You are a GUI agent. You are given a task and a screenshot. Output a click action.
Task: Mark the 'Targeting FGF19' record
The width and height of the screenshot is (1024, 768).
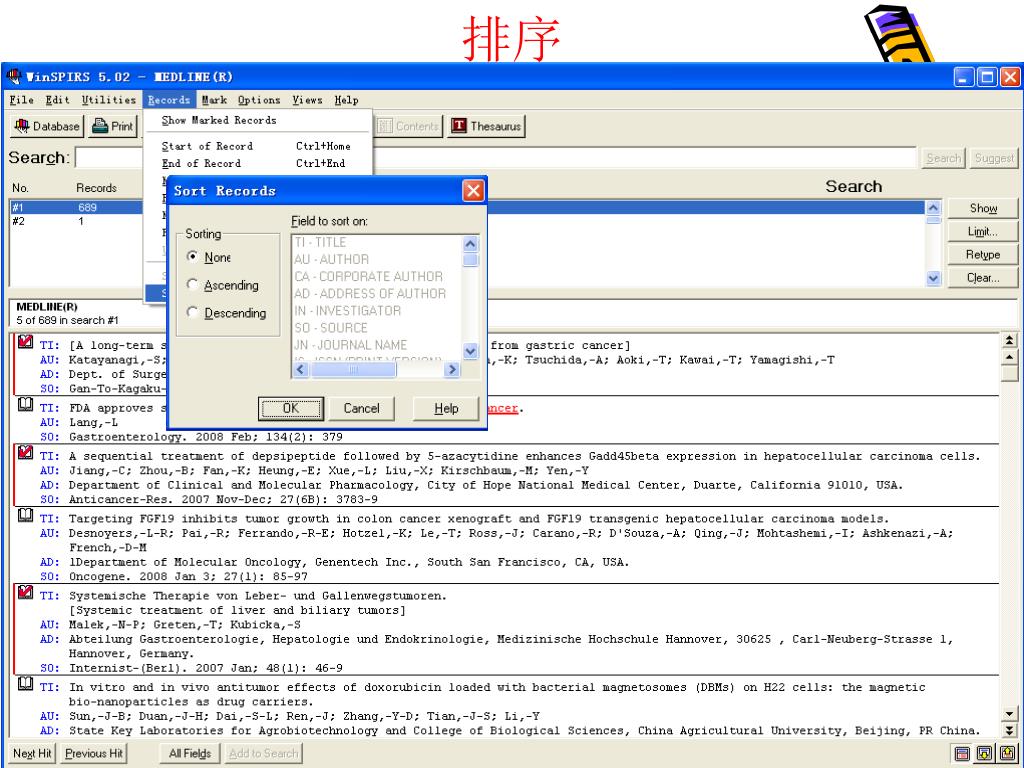[25, 515]
